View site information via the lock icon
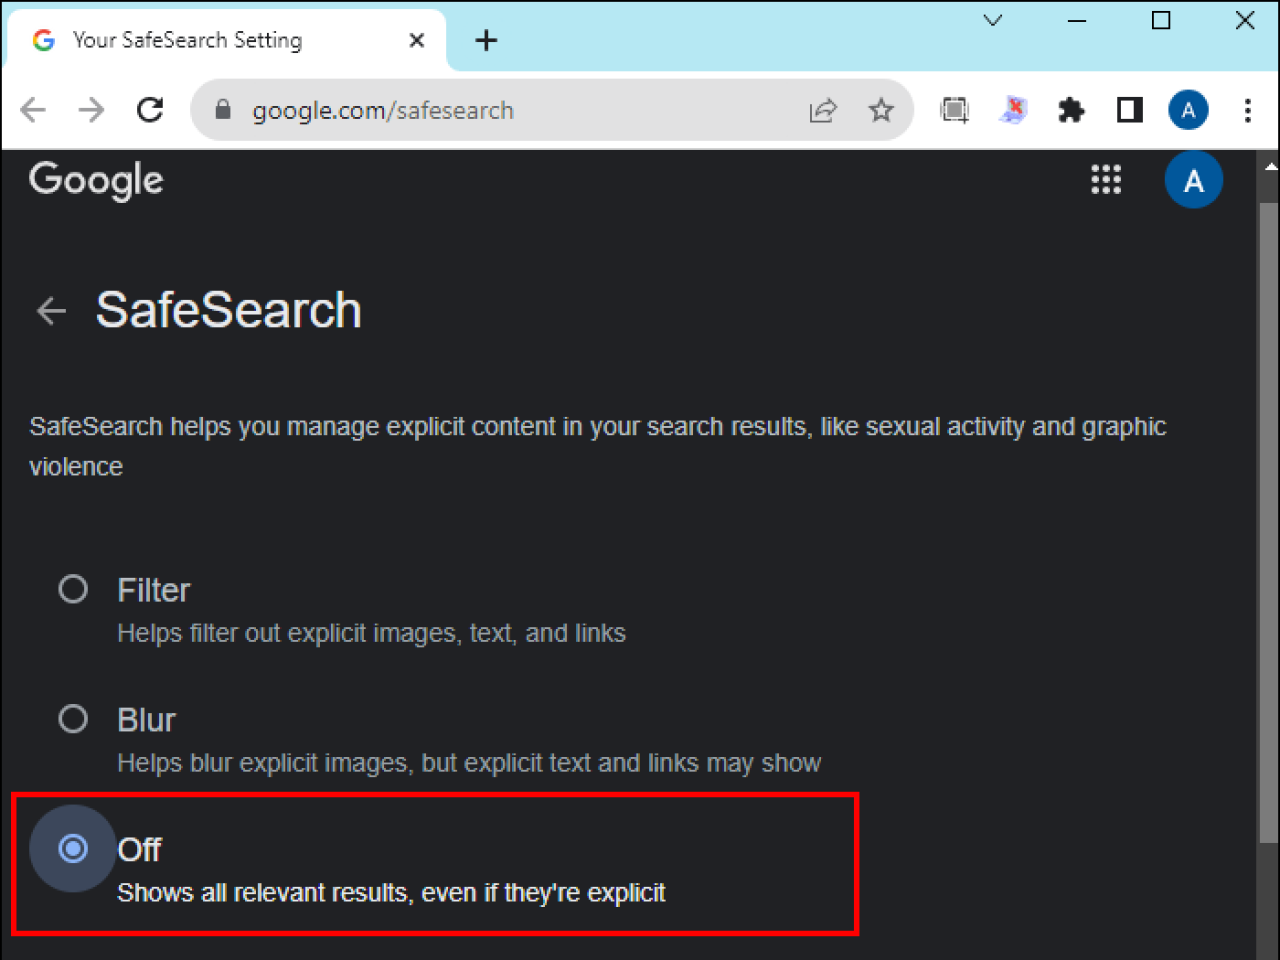1280x960 pixels. tap(222, 110)
